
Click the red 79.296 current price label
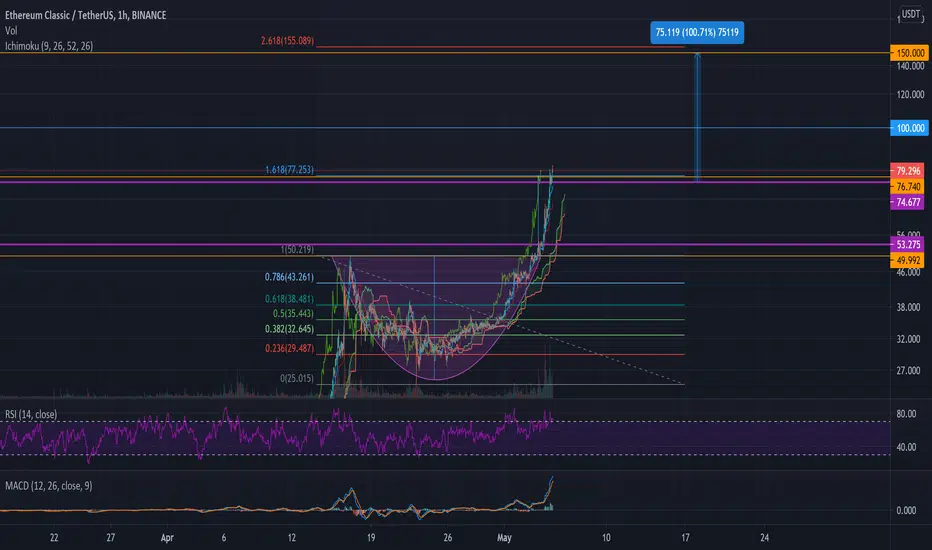click(907, 171)
